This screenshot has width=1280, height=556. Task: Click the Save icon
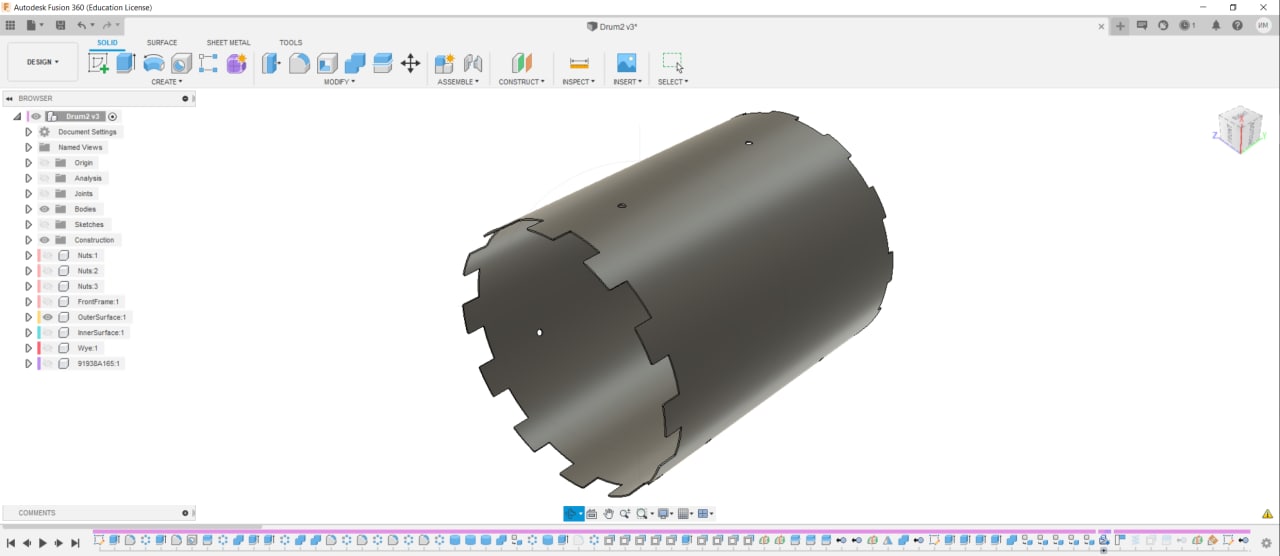click(61, 25)
